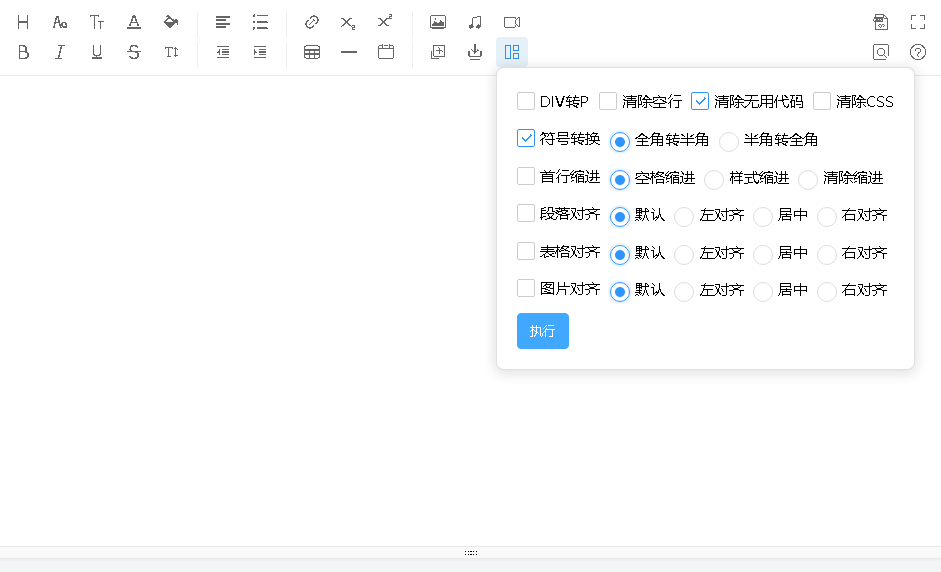Apply superscript formatting
This screenshot has width=941, height=572.
coord(385,22)
